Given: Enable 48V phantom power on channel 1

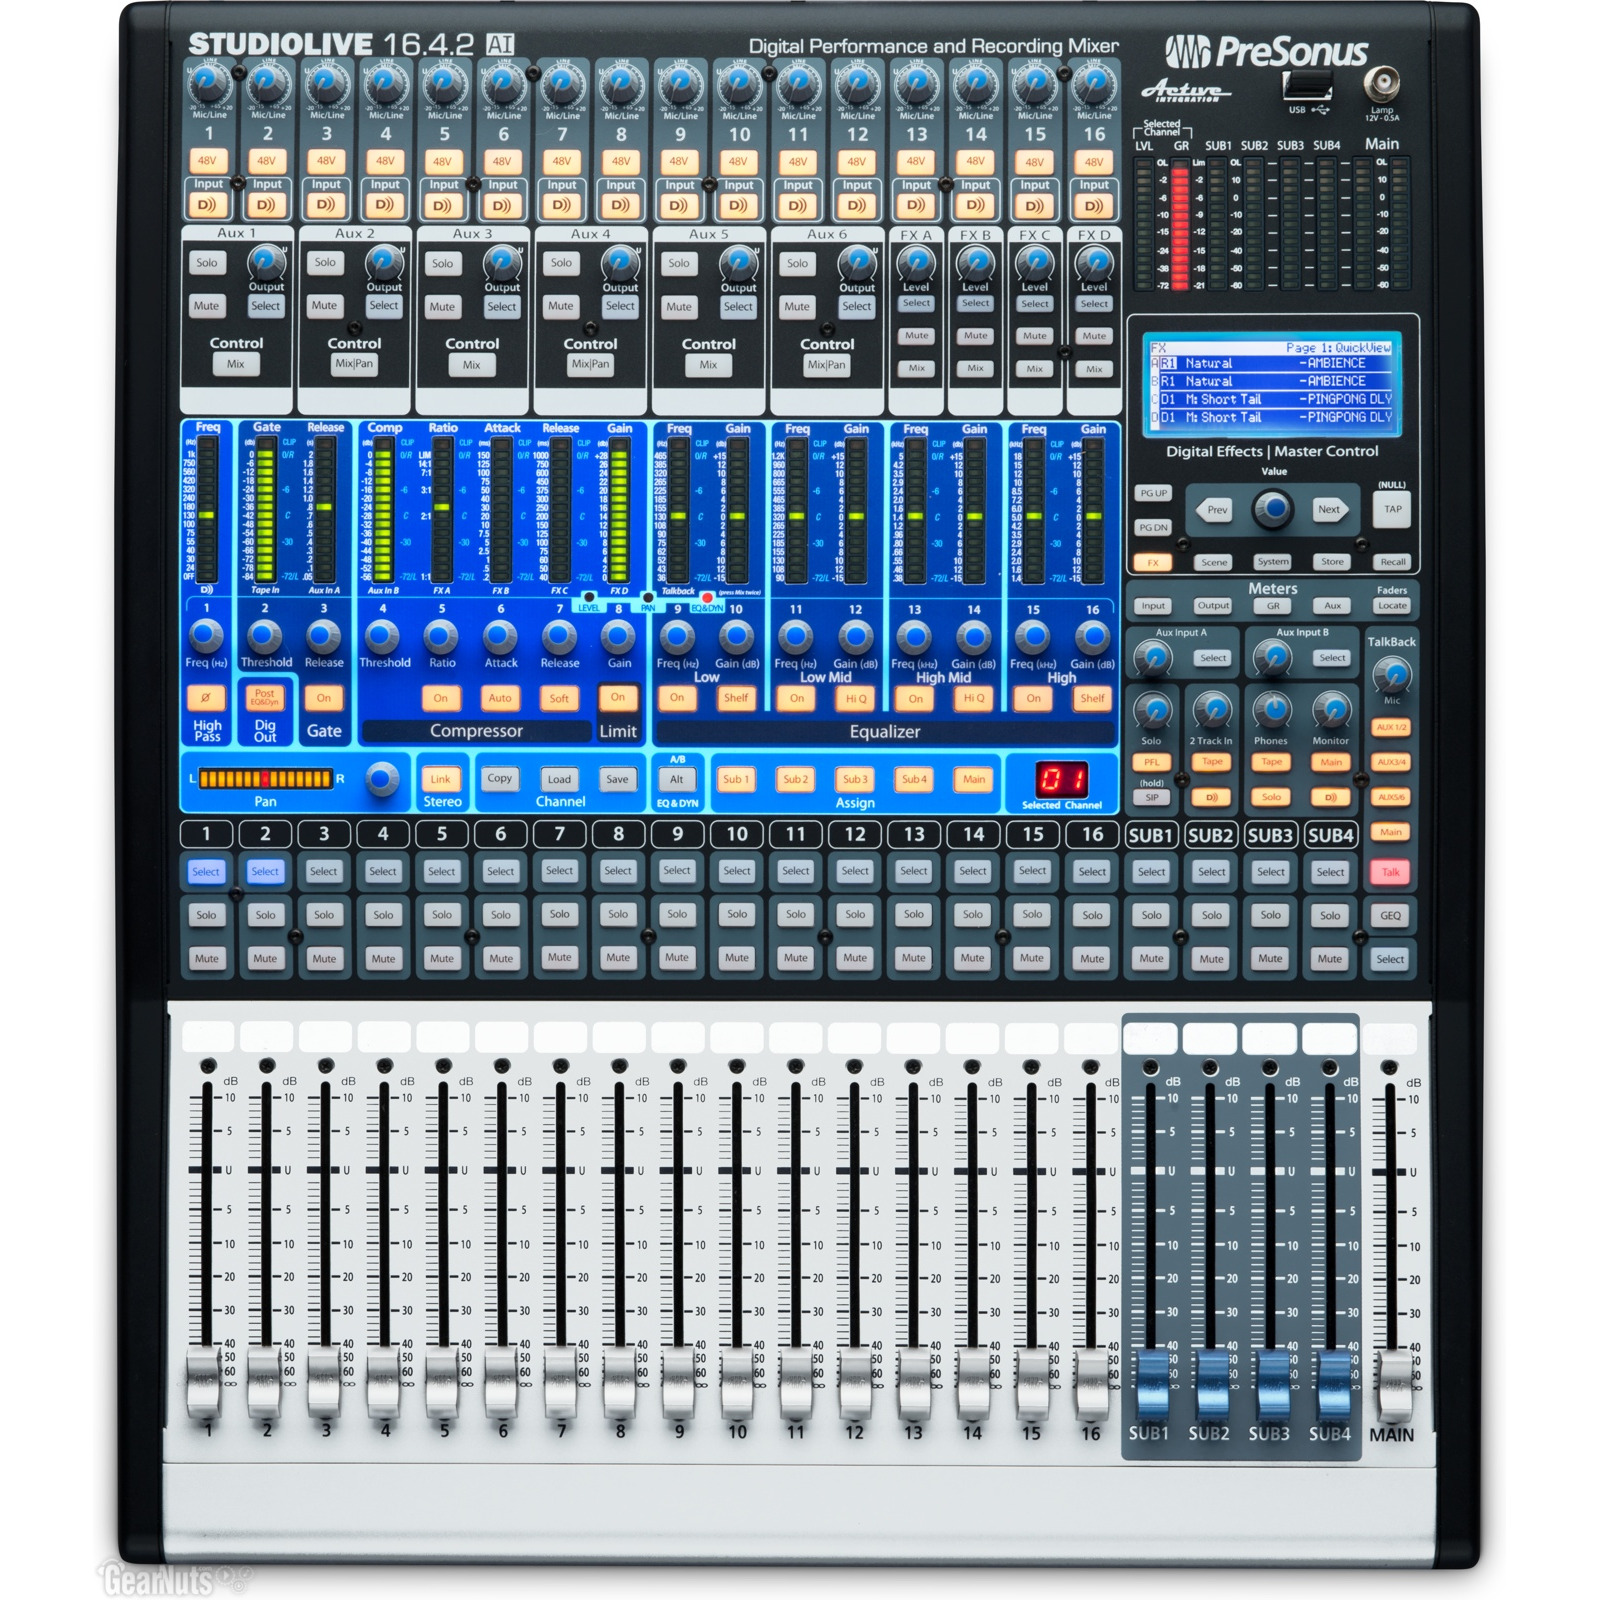Looking at the screenshot, I should 207,160.
